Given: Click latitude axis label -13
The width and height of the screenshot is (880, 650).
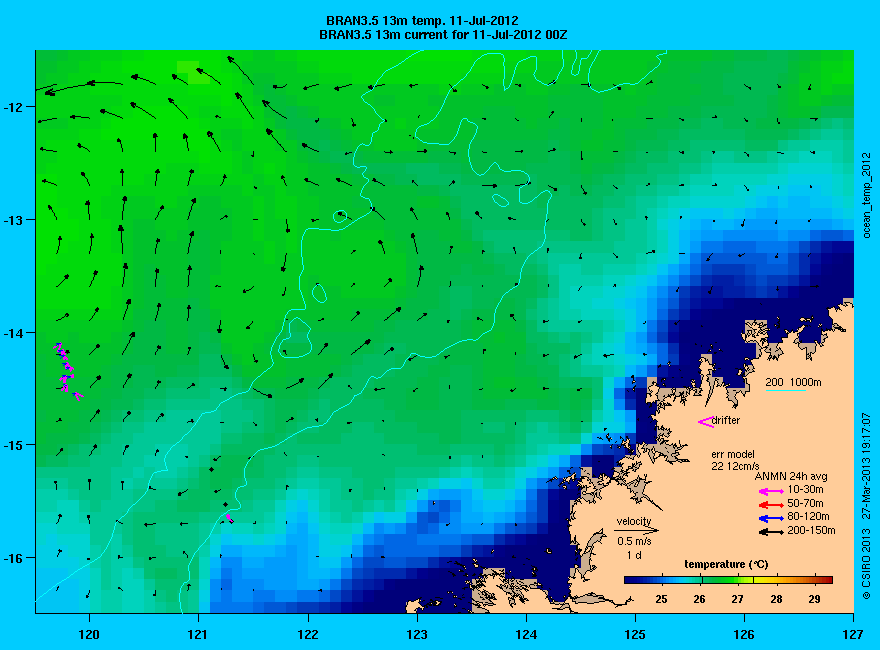Looking at the screenshot, I should [x=11, y=219].
